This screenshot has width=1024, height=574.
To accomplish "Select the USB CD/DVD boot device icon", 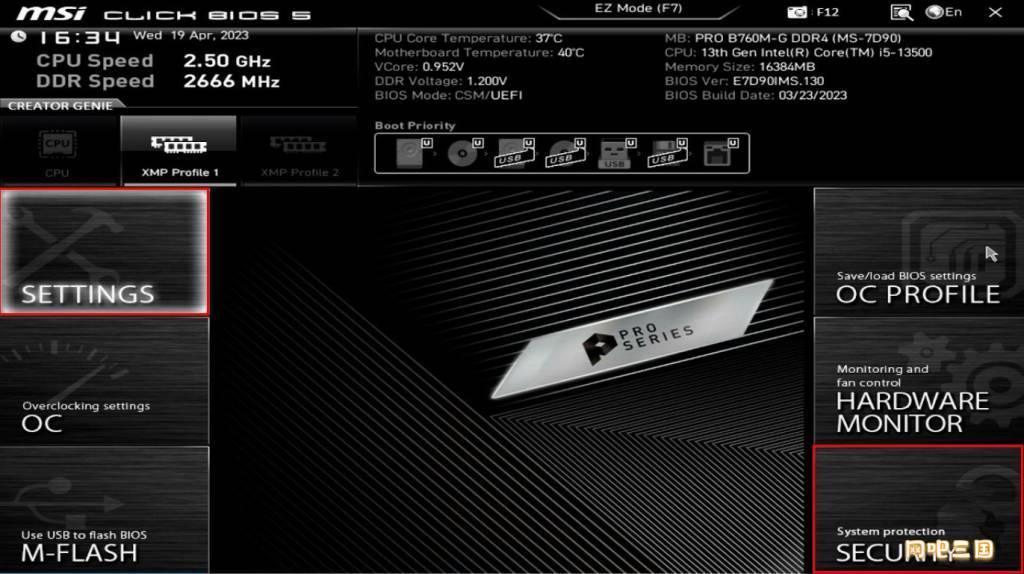I will 566,153.
